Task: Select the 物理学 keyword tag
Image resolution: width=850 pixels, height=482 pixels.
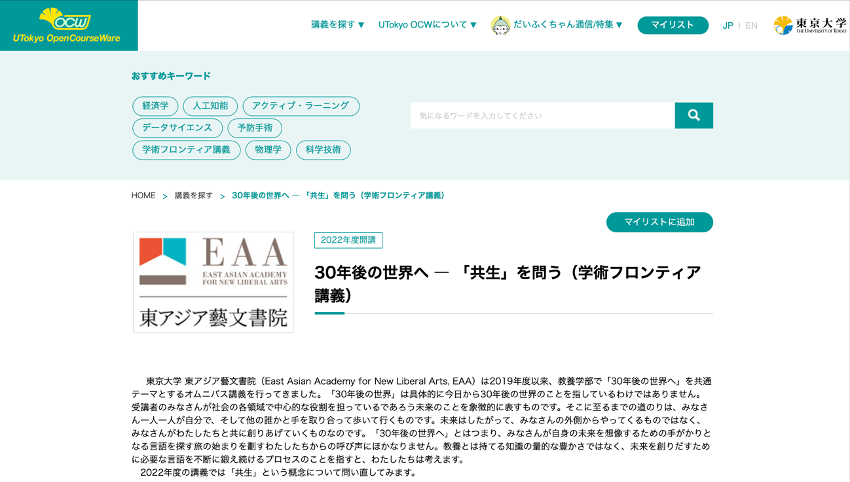Action: (x=268, y=150)
